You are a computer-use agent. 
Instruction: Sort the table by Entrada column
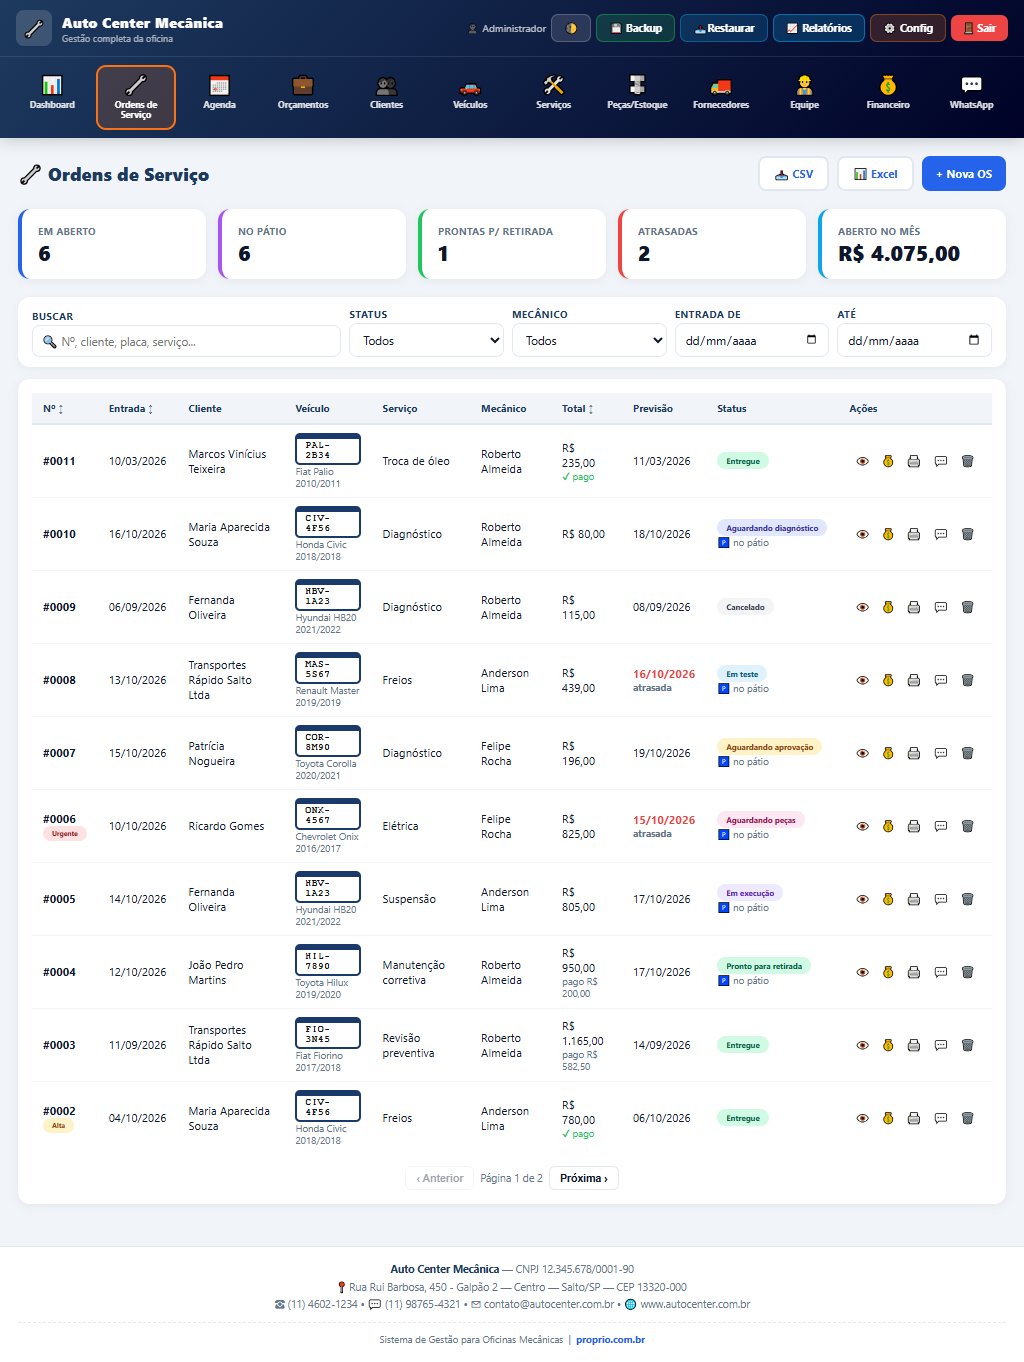131,409
